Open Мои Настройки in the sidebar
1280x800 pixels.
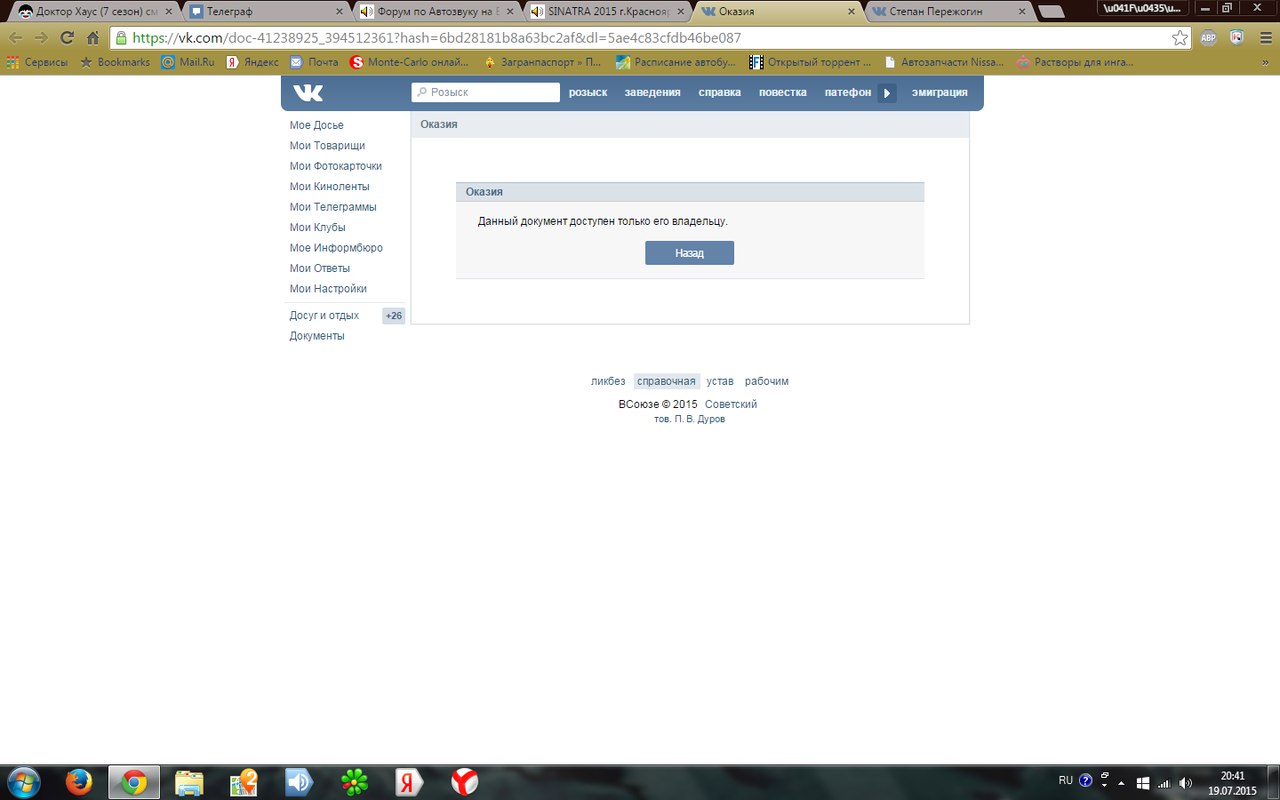(328, 289)
